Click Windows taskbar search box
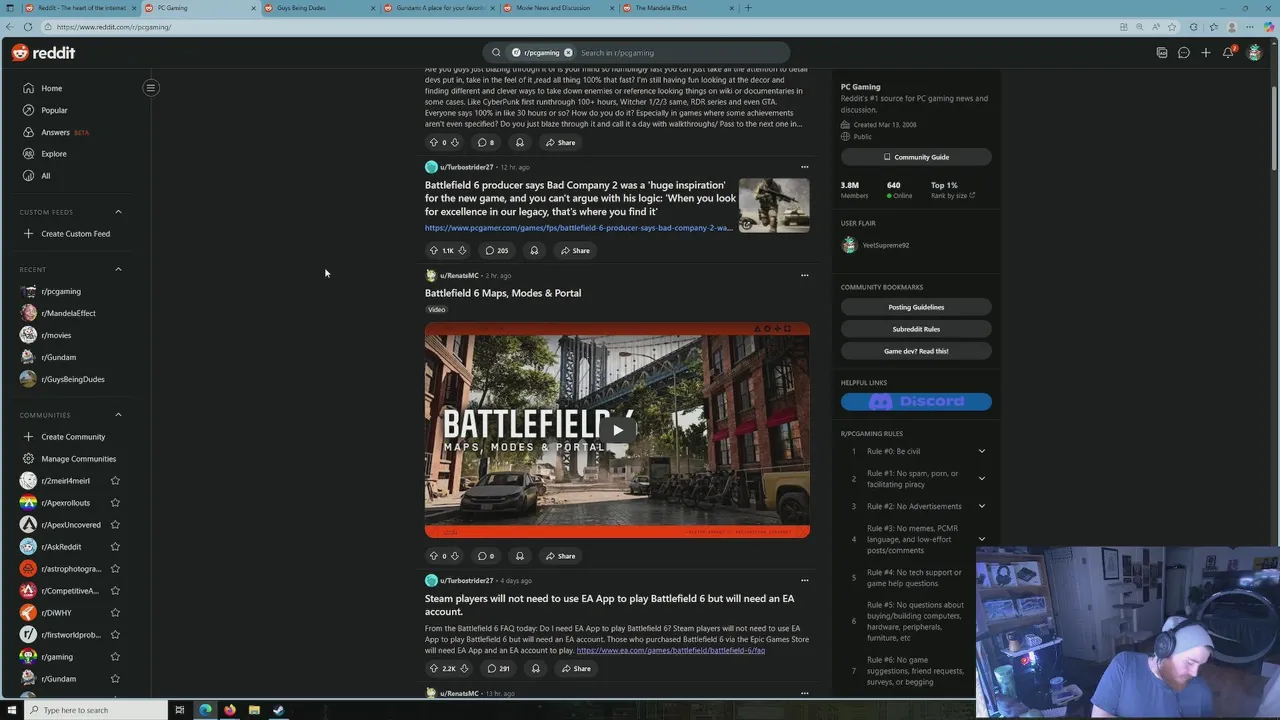Image resolution: width=1280 pixels, height=720 pixels. [x=95, y=710]
